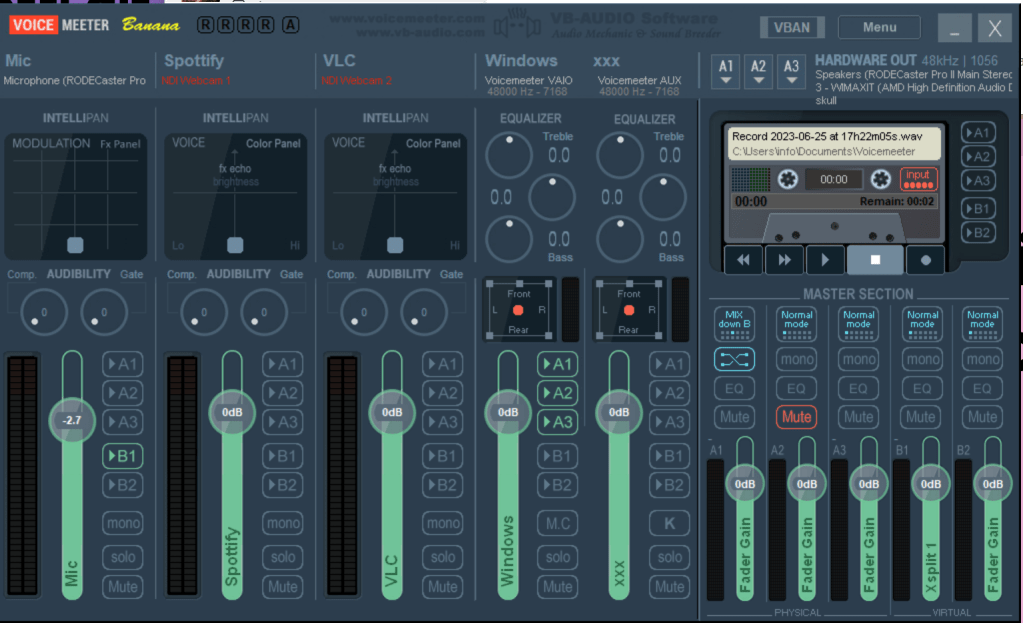
Task: Solo the Spottify strip
Action: (x=282, y=556)
